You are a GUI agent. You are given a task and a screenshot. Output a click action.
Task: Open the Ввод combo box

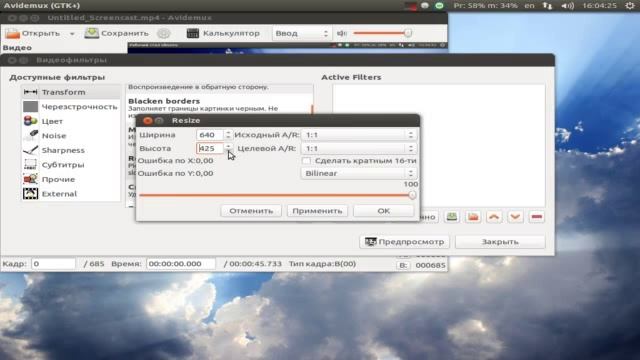coord(301,33)
